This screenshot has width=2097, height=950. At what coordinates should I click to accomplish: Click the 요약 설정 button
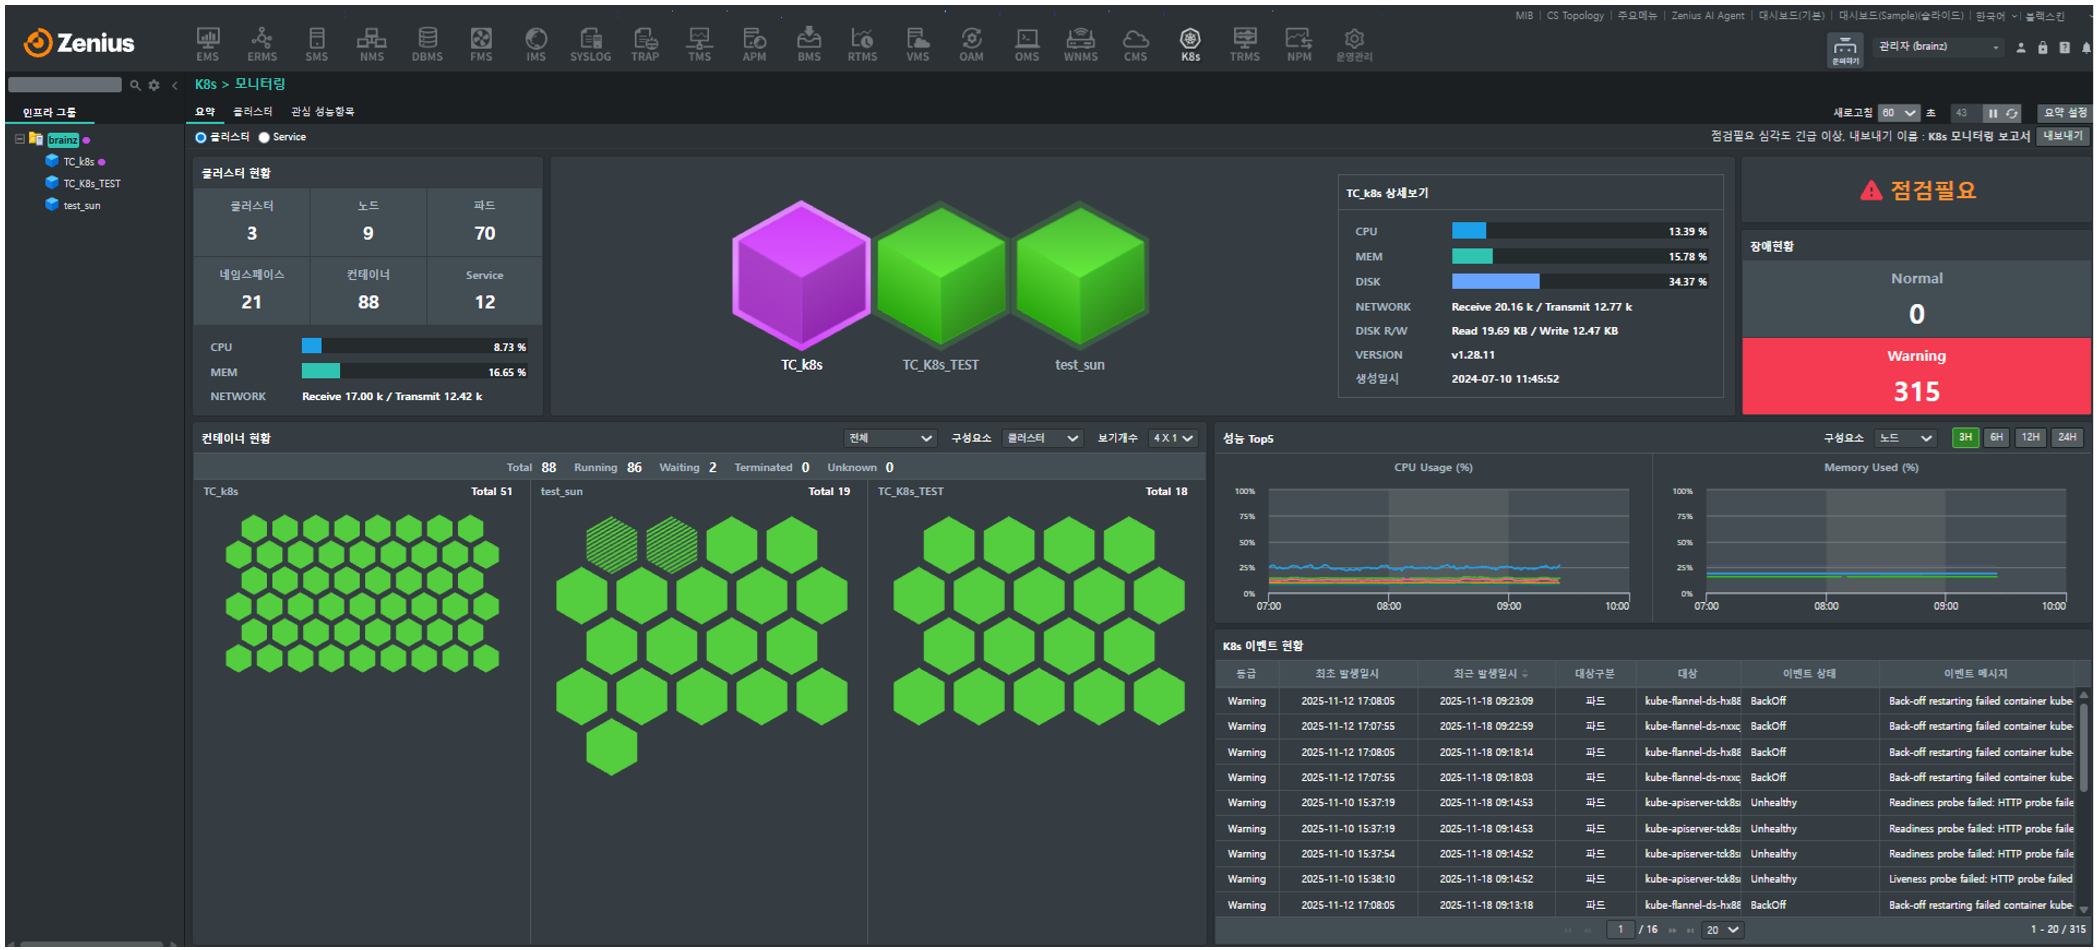(x=2065, y=113)
